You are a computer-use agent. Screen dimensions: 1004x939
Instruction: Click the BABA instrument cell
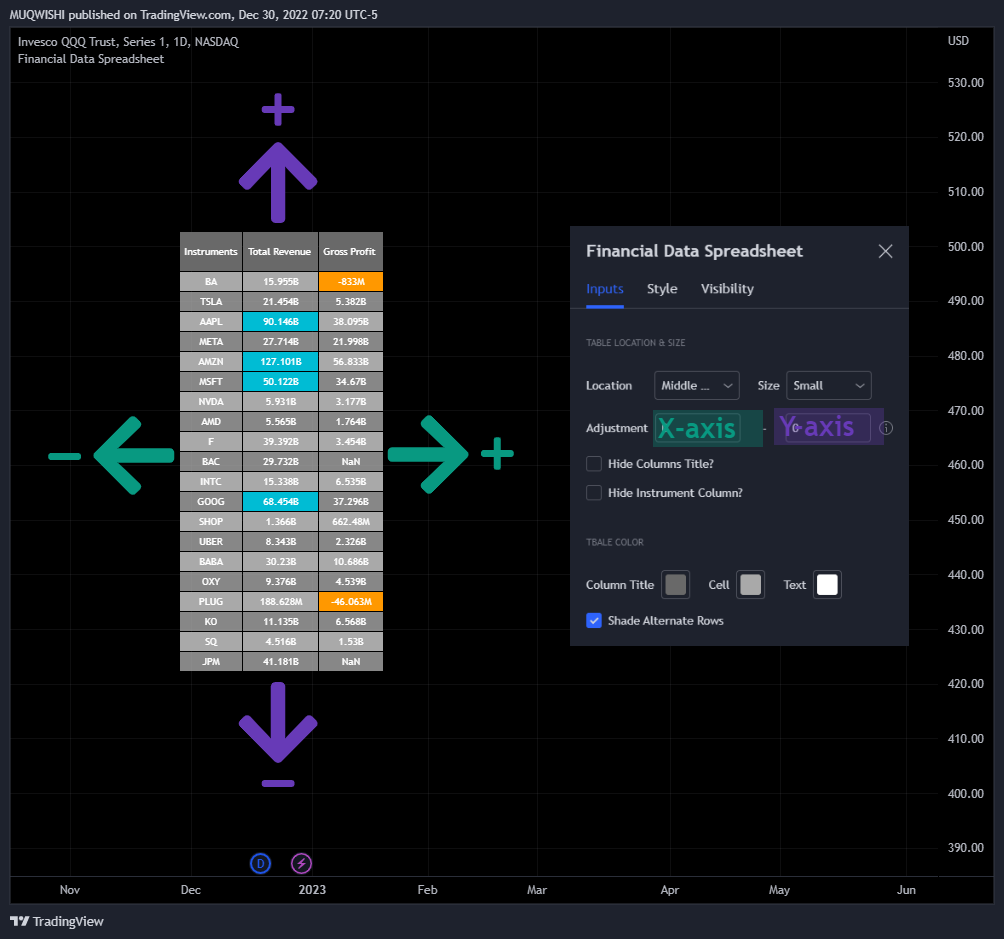(x=211, y=562)
